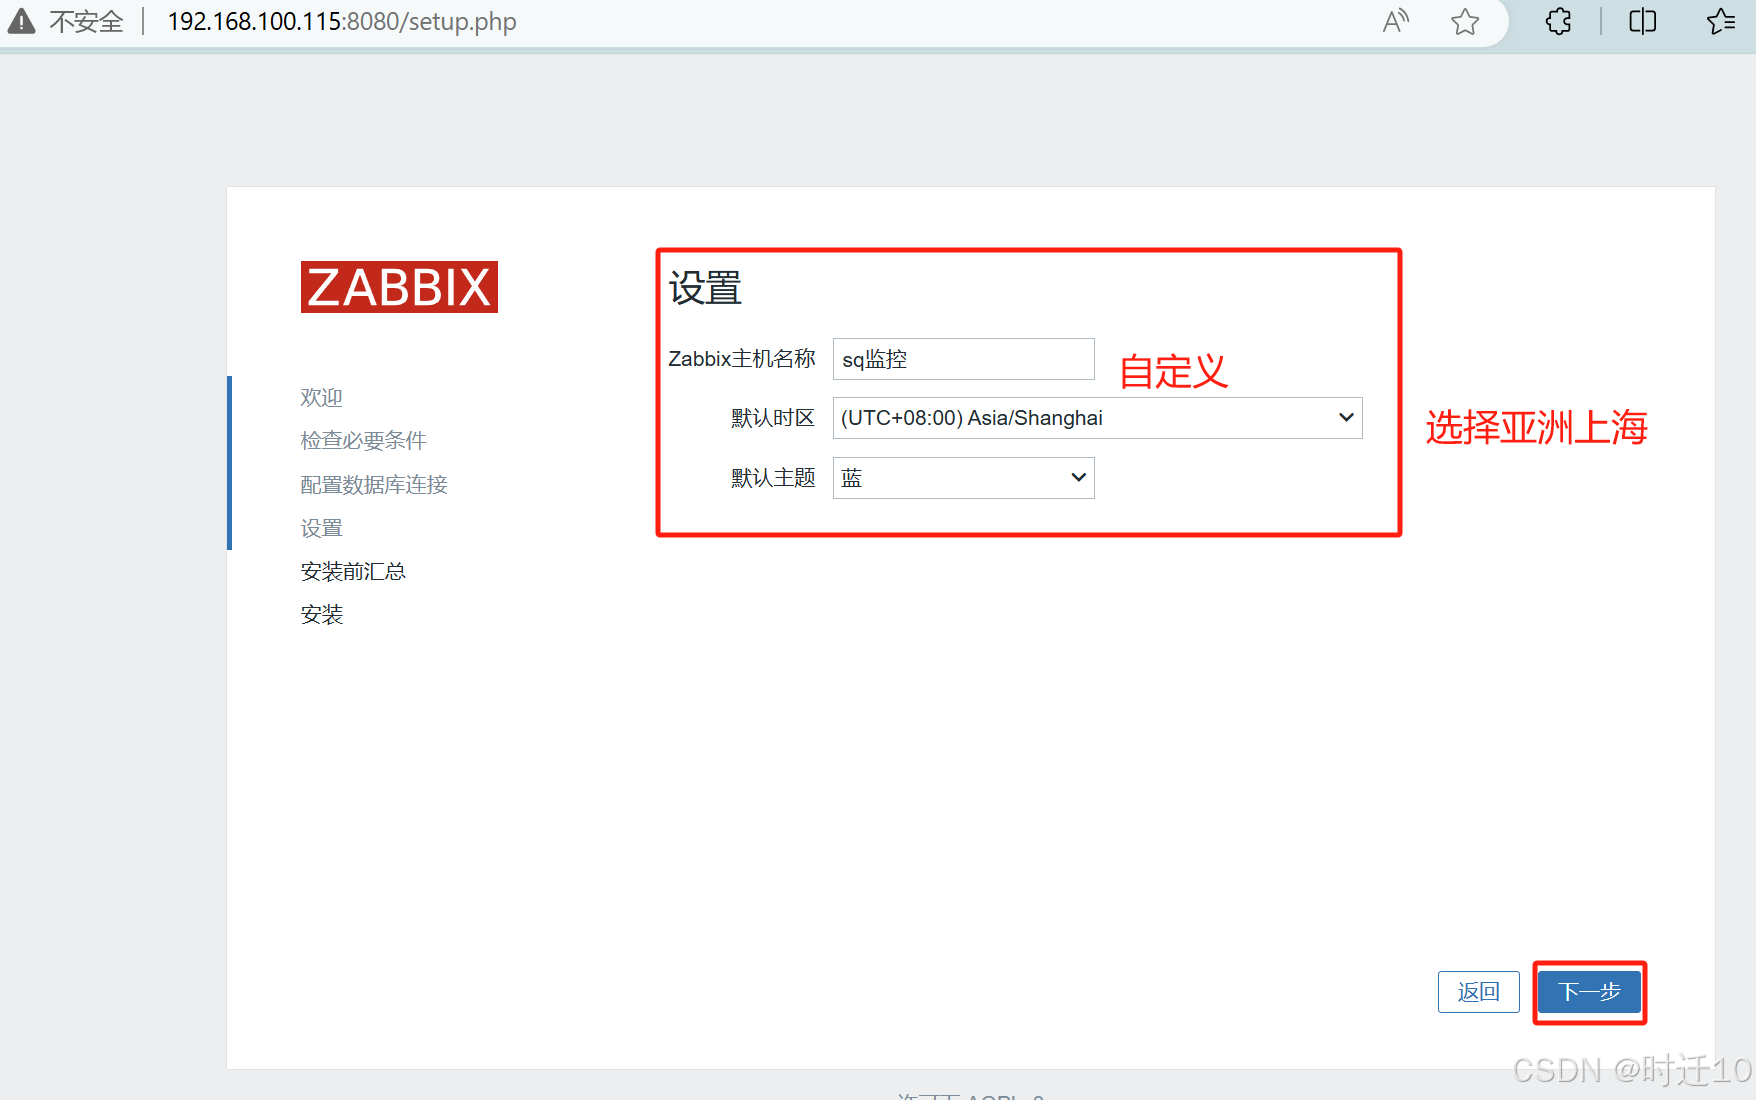Open the favorites list icon
This screenshot has width=1756, height=1100.
[x=1721, y=21]
